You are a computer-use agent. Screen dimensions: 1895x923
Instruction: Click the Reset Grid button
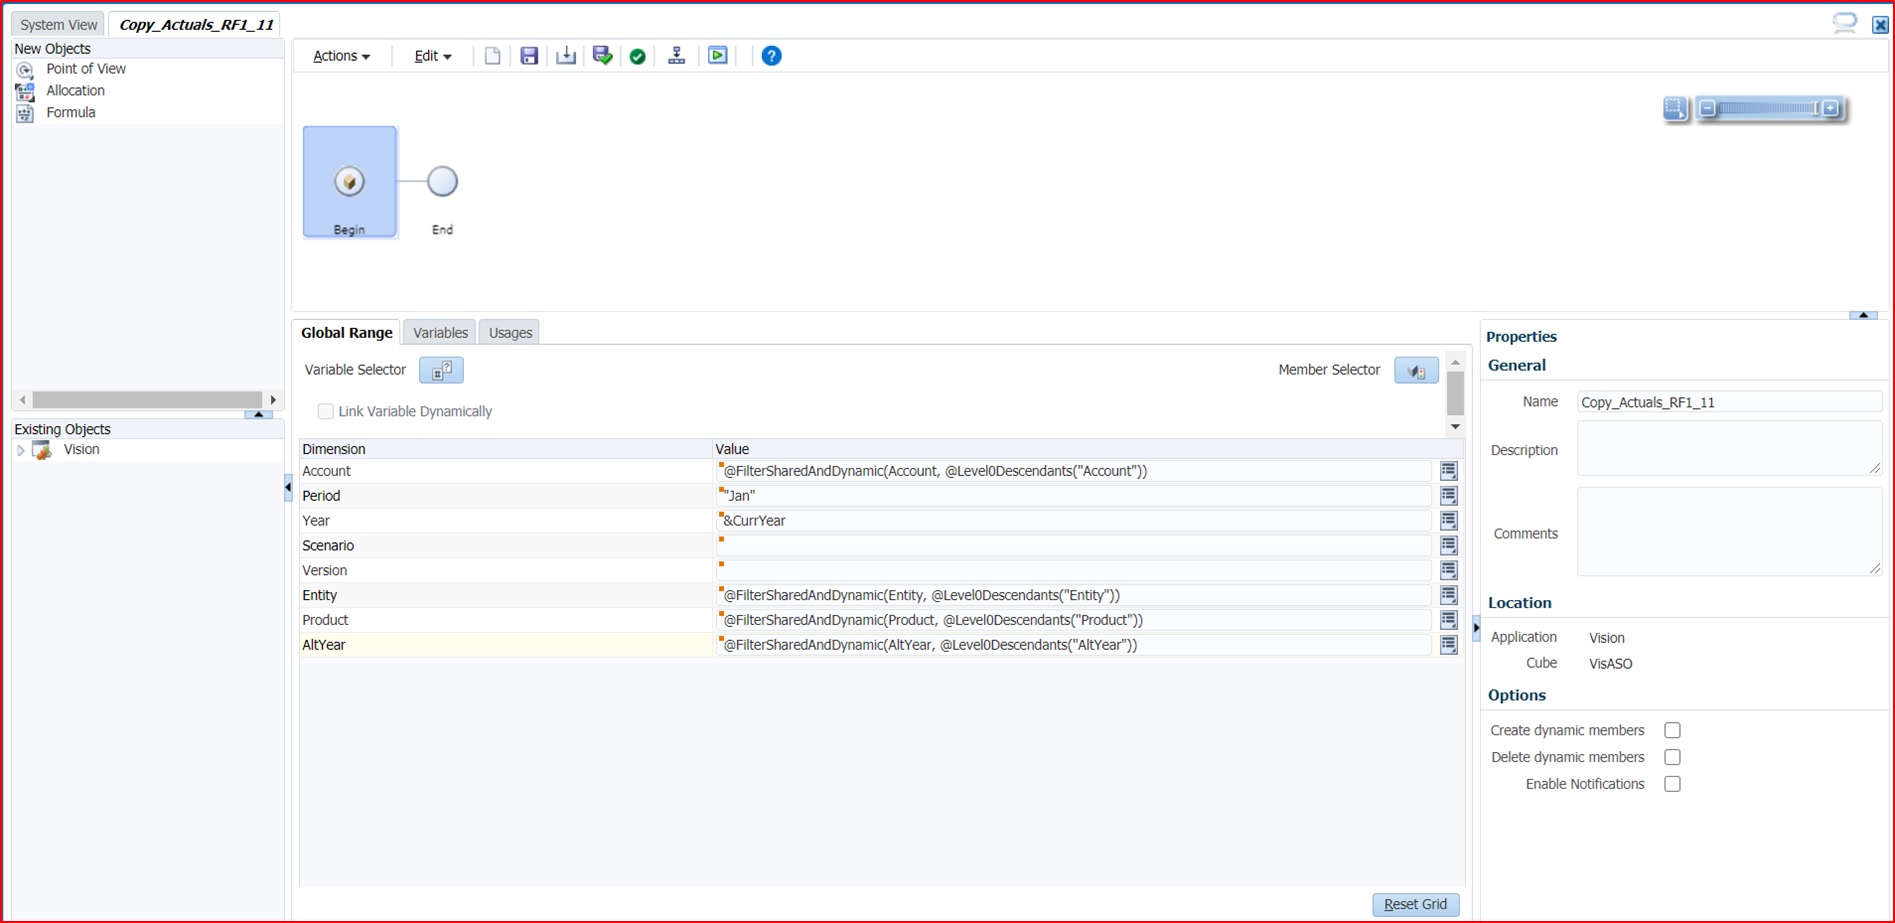(x=1415, y=905)
